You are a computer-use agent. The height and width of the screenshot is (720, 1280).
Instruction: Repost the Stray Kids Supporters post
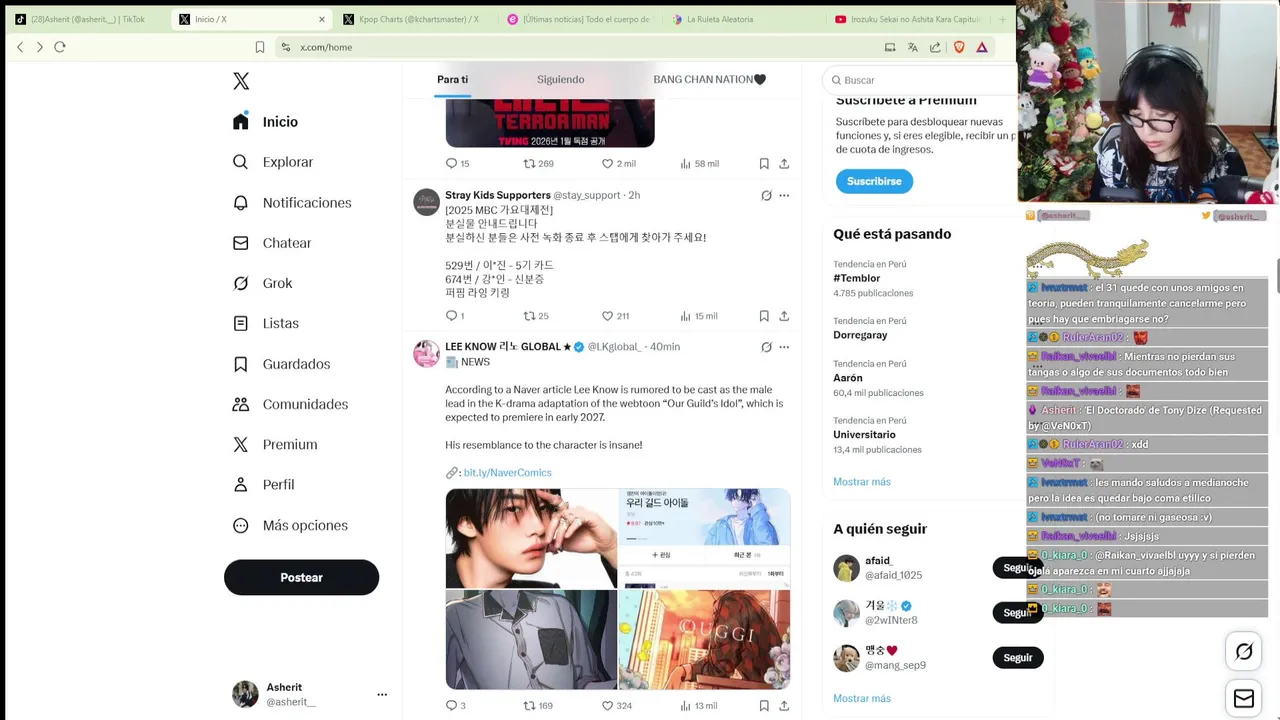pyautogui.click(x=536, y=316)
